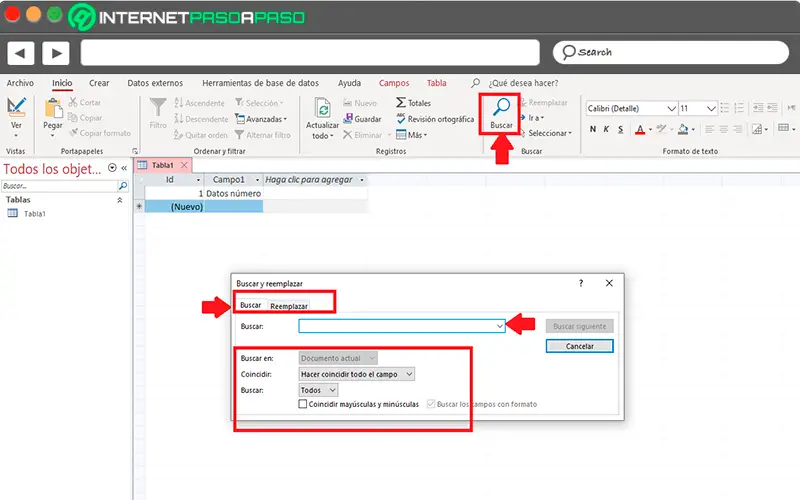Open the background fill color bucket

point(683,129)
